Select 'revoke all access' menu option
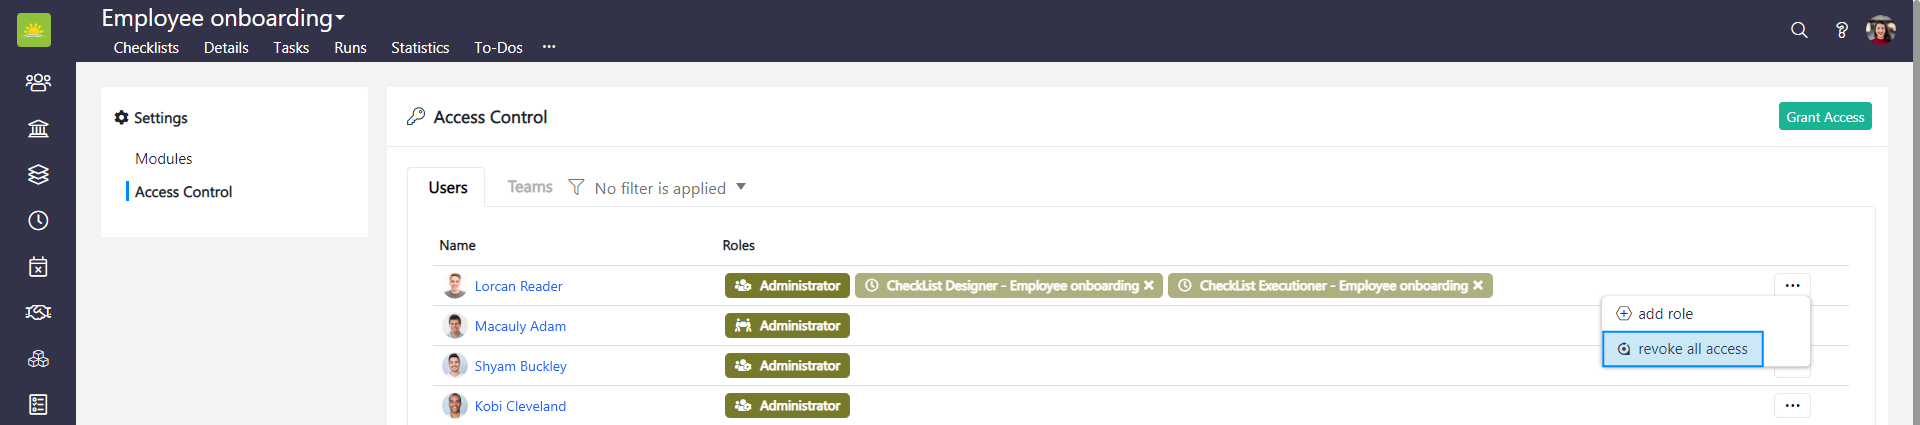 point(1682,349)
